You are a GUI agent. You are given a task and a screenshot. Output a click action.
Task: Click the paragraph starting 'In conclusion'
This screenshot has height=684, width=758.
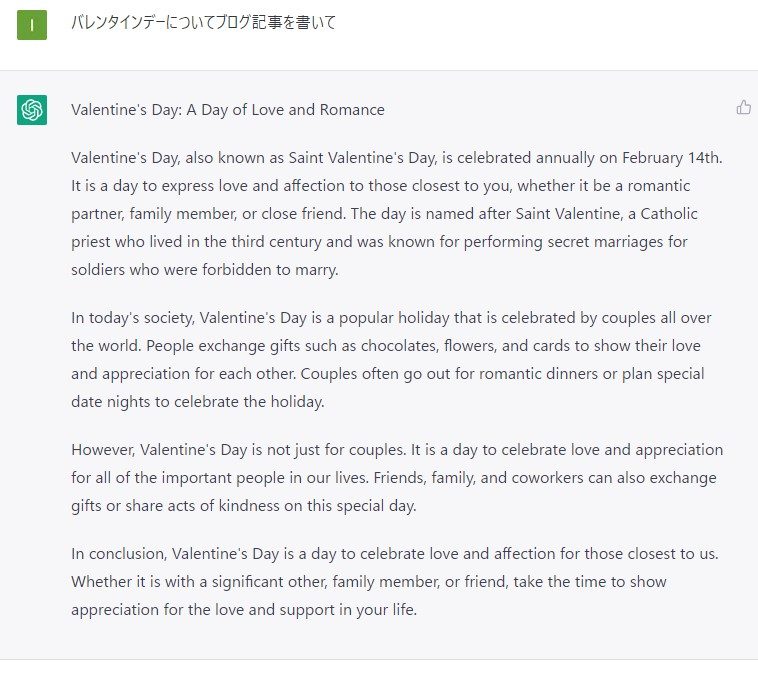tap(395, 582)
